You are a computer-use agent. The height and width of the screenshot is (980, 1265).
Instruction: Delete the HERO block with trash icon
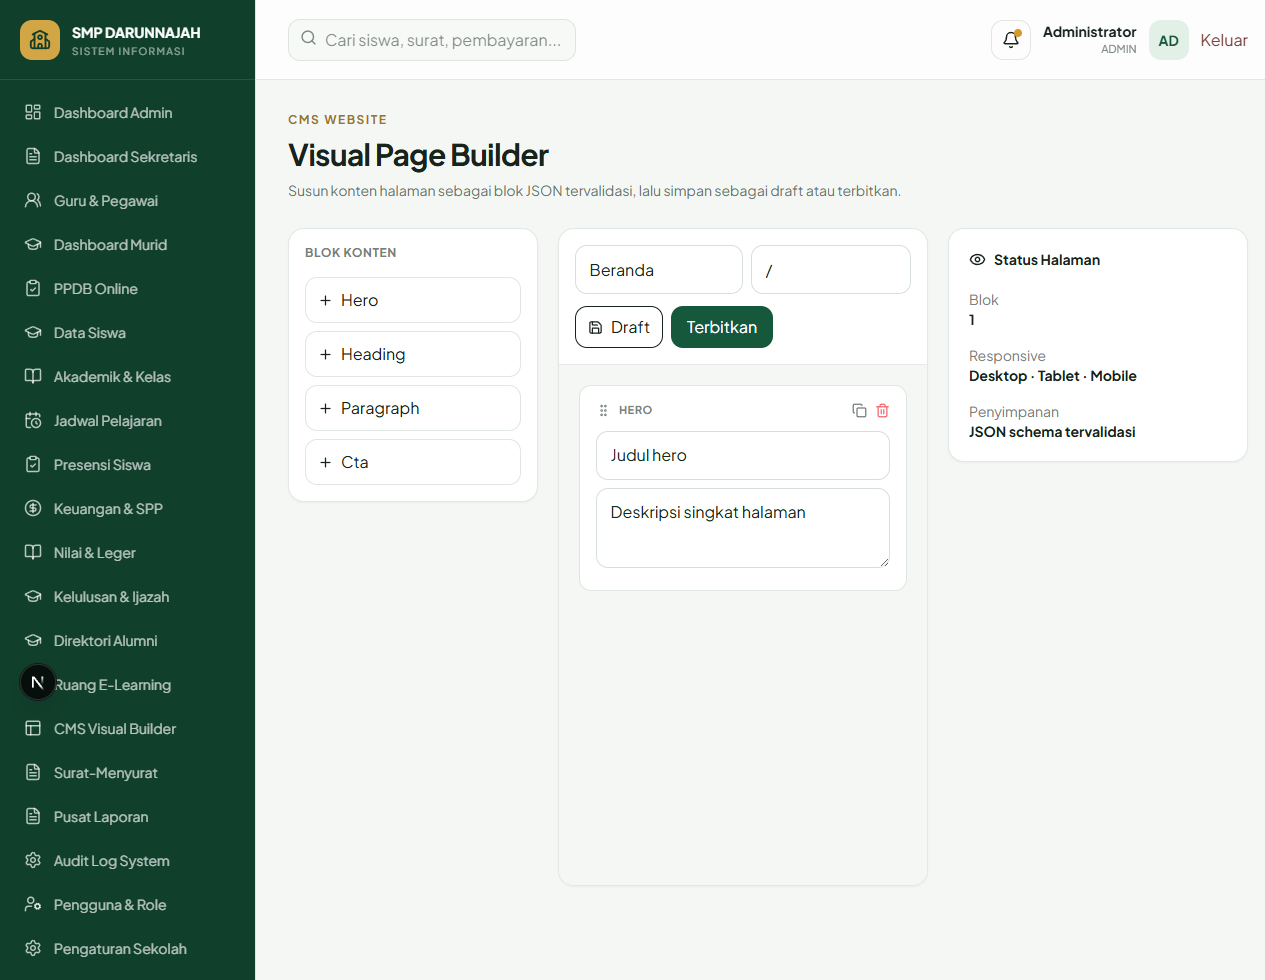pyautogui.click(x=882, y=410)
